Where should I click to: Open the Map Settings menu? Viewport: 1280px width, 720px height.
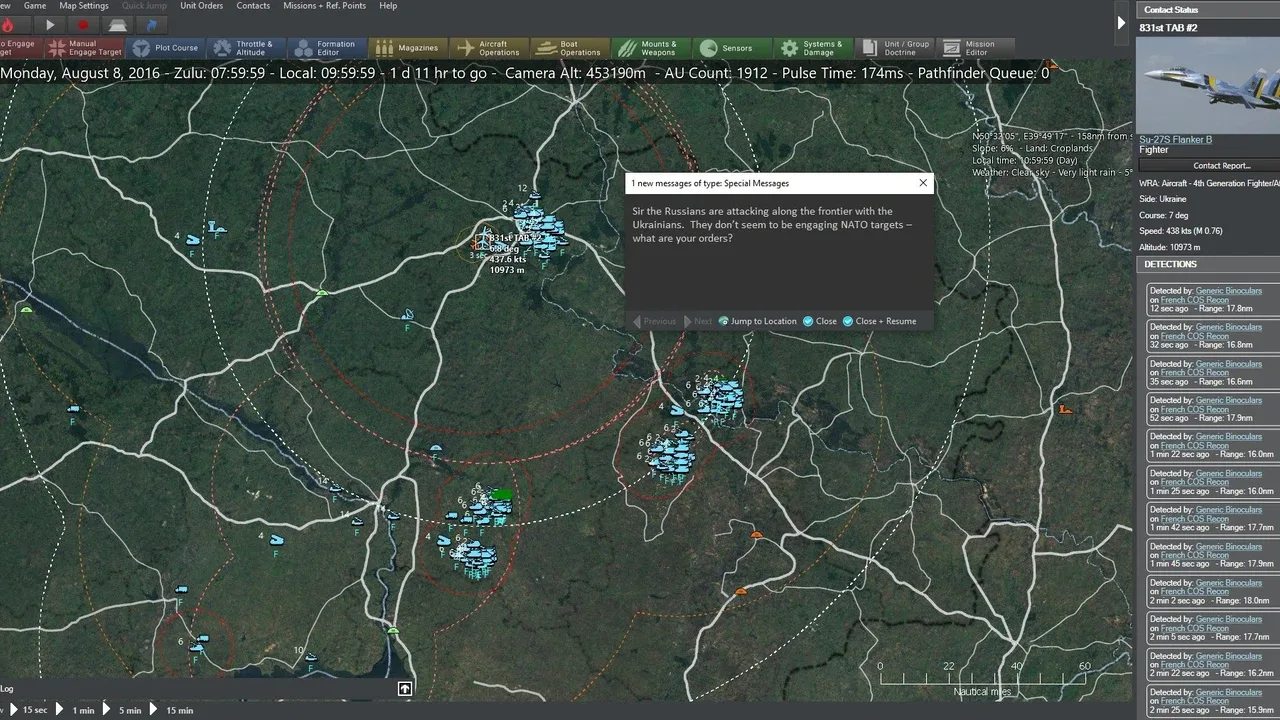pos(84,6)
